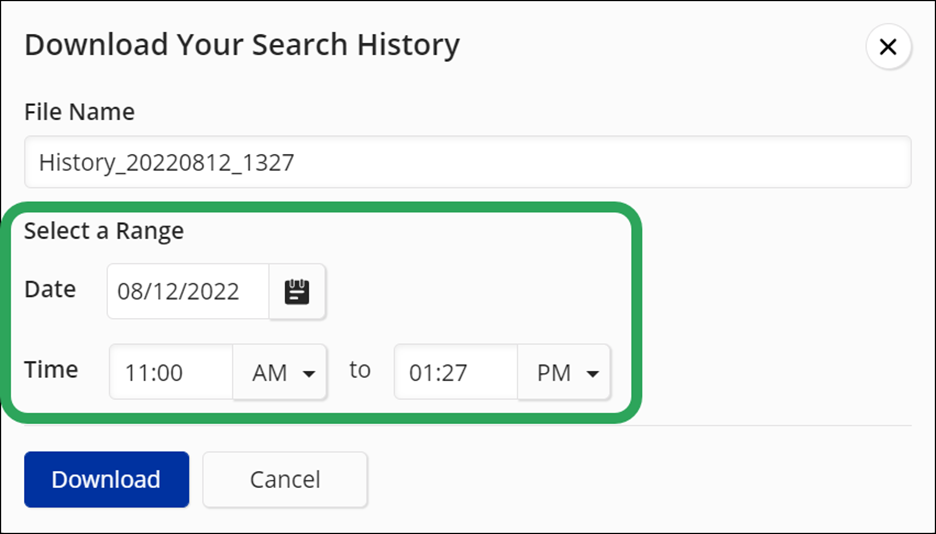
Task: Click the dialog title text
Action: tap(241, 45)
